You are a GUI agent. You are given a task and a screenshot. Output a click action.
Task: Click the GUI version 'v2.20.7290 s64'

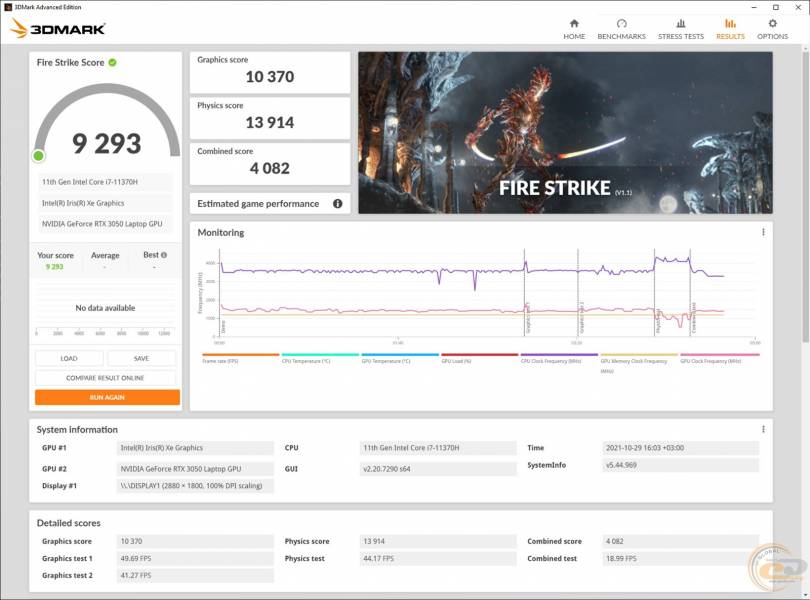pos(438,469)
